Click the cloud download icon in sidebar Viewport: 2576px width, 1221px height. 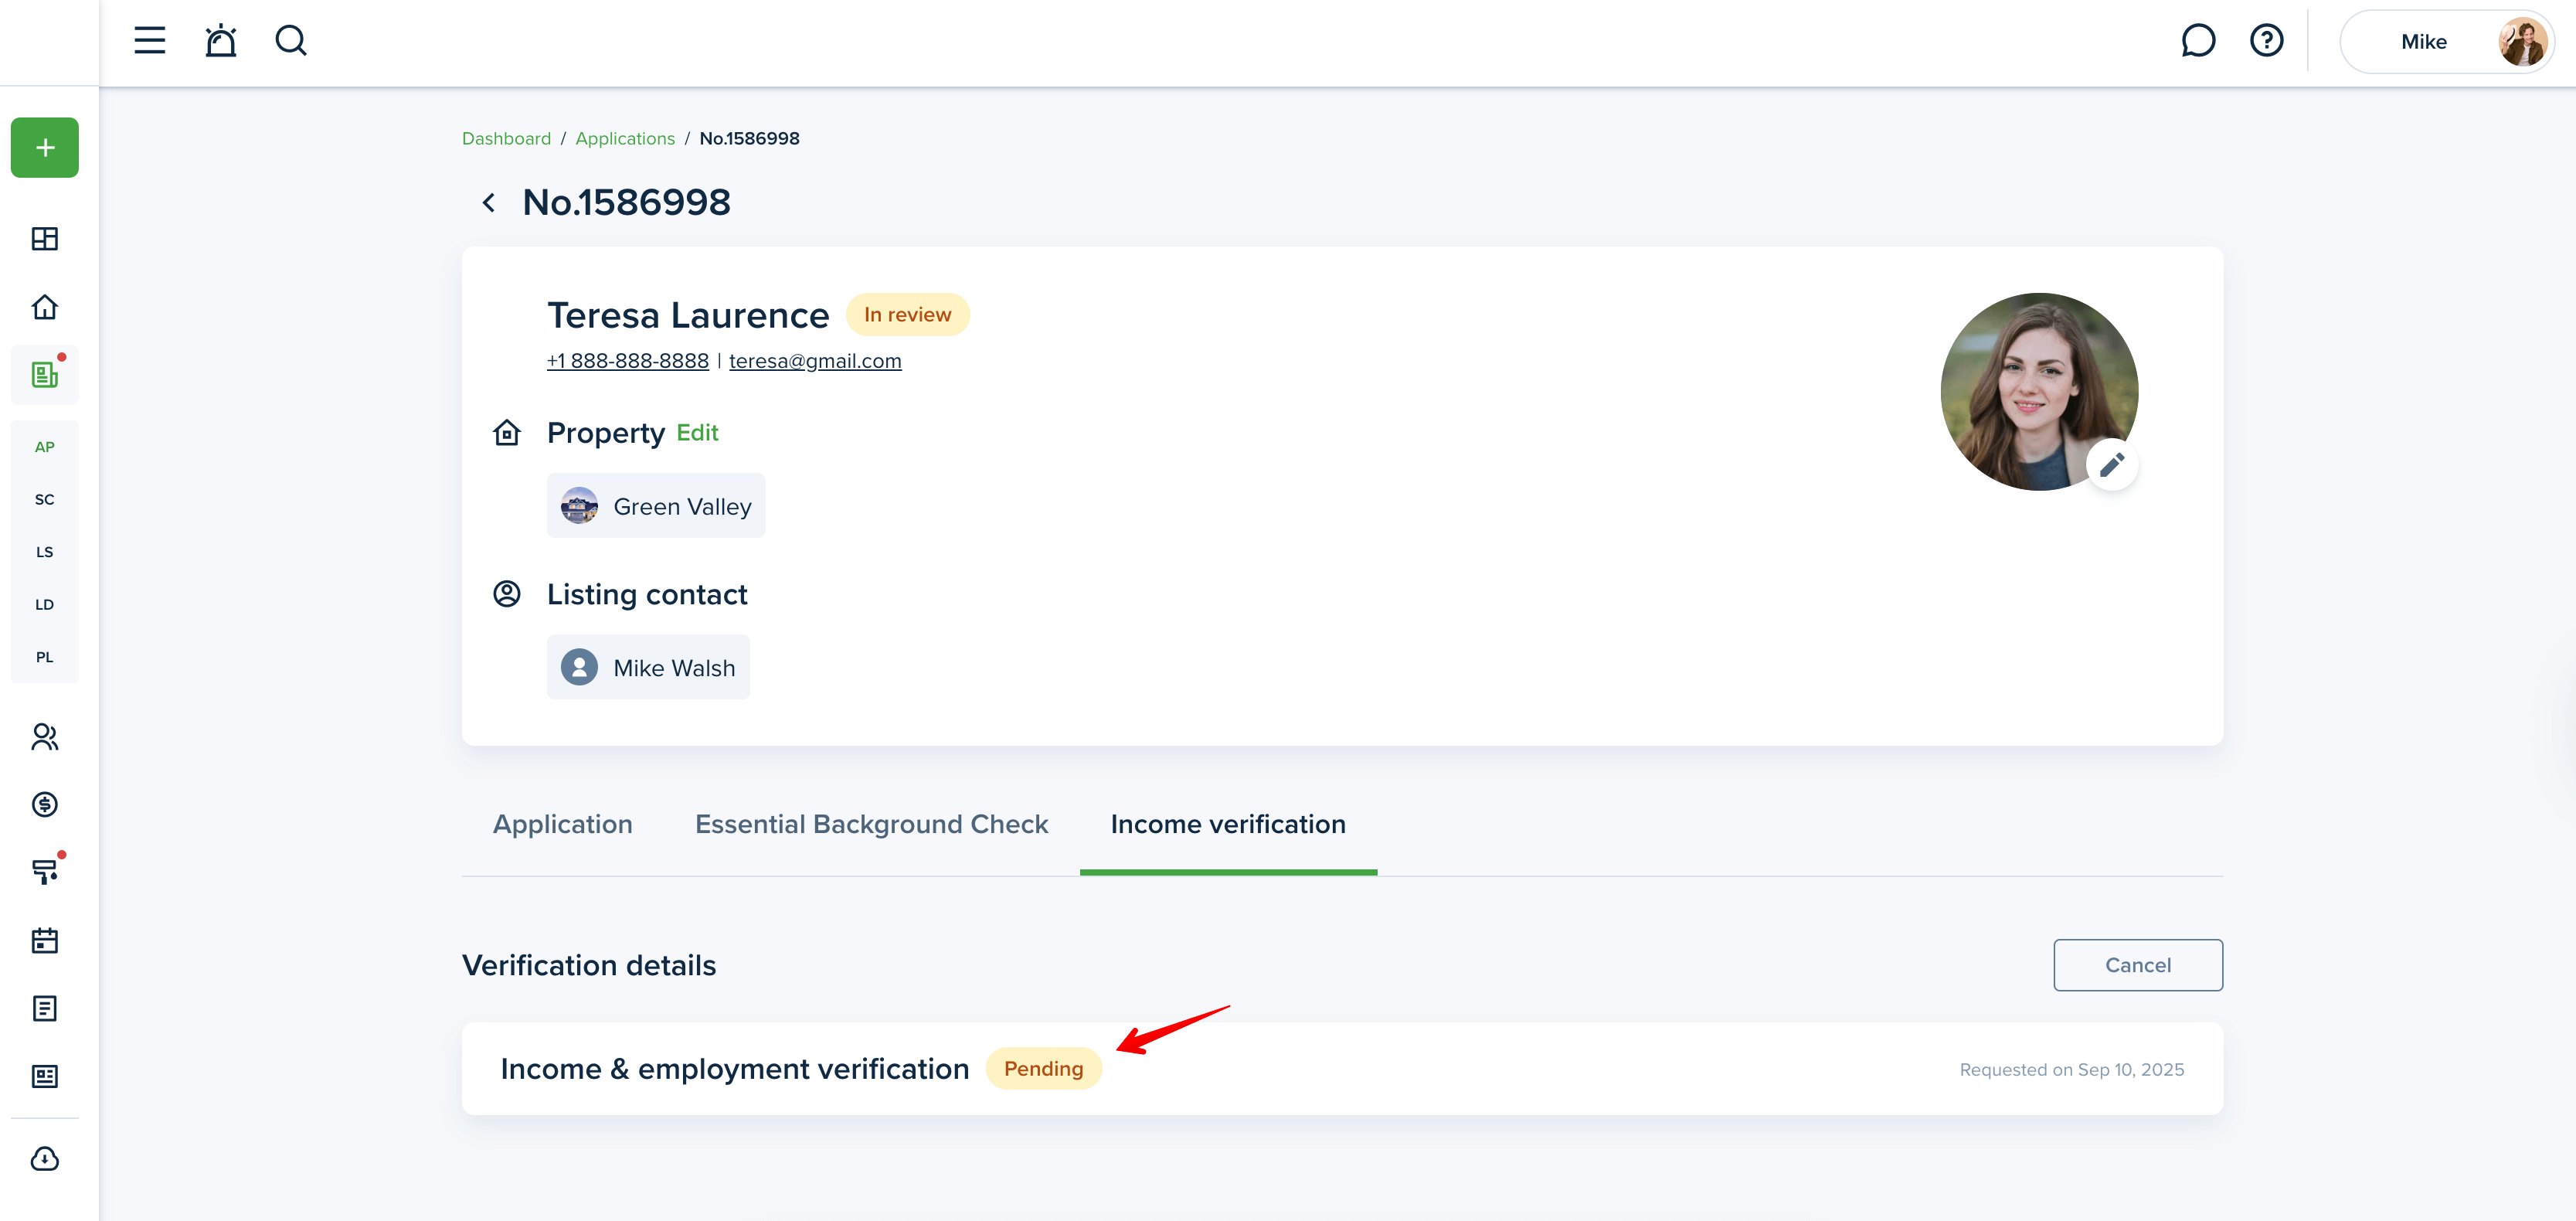(45, 1160)
